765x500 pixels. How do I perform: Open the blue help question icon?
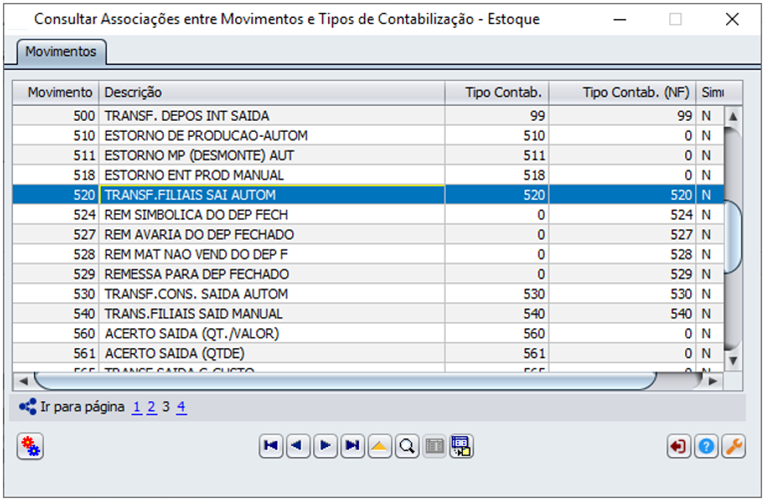pyautogui.click(x=706, y=446)
